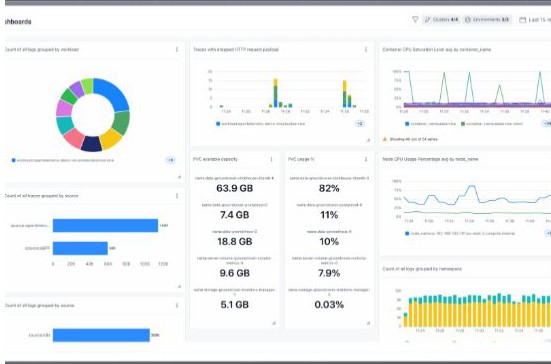Click the Count of all logs grouped by namespace title
Viewport: 551px width, 364px height.
pyautogui.click(x=422, y=269)
